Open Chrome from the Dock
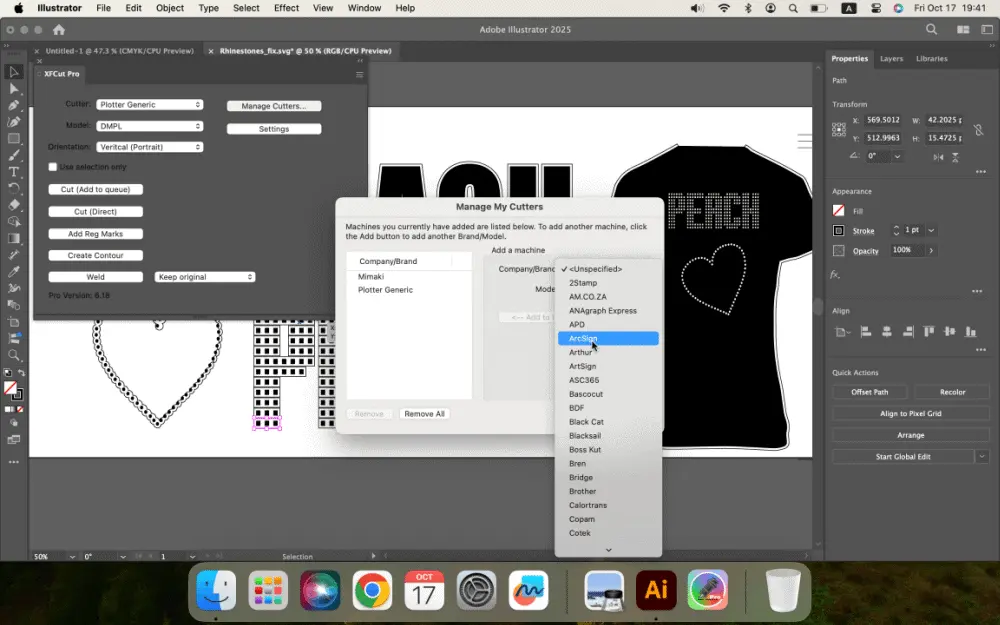The image size is (1000, 625). [372, 590]
